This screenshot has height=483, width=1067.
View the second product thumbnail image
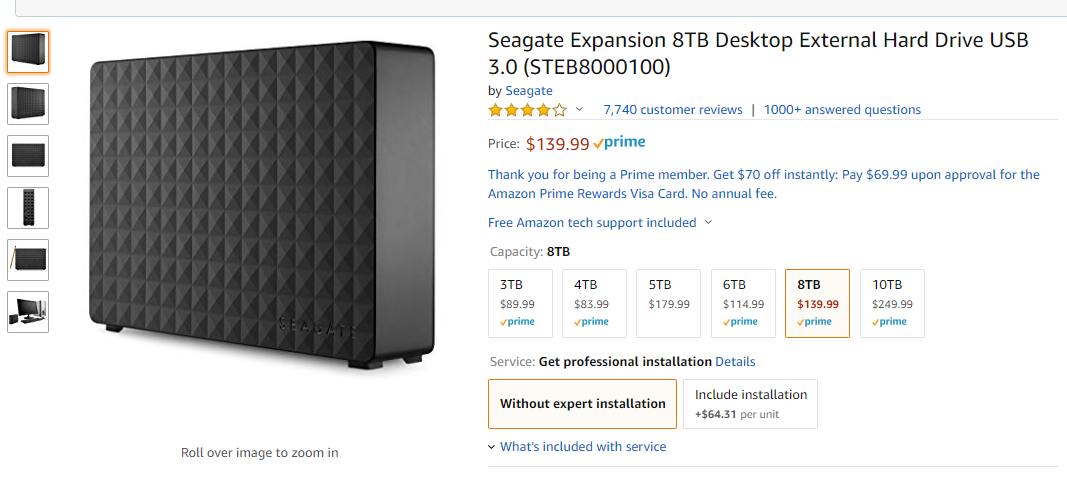28,104
